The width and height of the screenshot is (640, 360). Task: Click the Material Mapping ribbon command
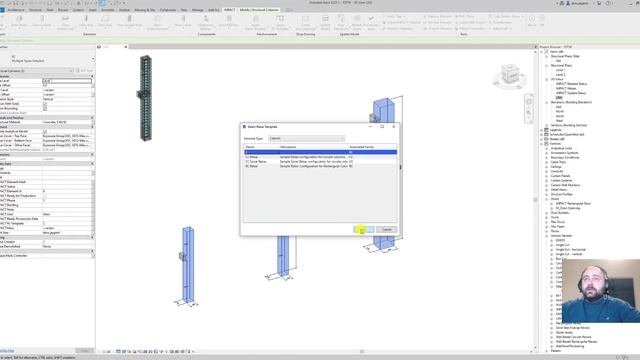tap(397, 29)
